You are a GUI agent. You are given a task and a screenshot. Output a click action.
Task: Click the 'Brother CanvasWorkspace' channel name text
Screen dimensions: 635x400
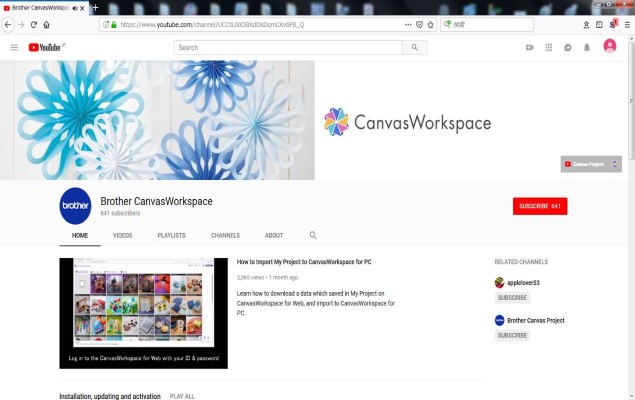click(x=156, y=201)
